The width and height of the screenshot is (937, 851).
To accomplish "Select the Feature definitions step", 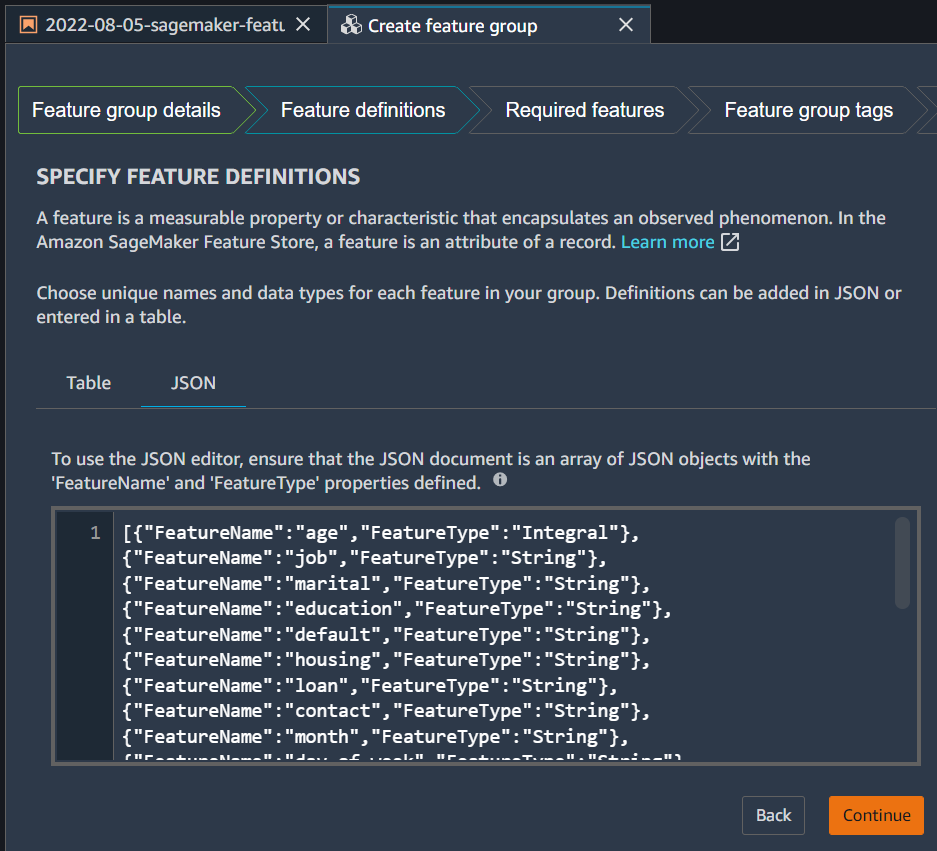I will click(363, 110).
